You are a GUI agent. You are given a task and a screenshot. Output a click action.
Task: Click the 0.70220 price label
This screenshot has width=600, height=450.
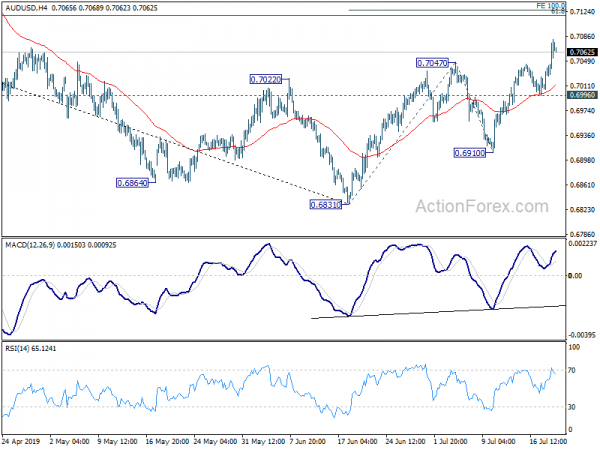pos(266,80)
